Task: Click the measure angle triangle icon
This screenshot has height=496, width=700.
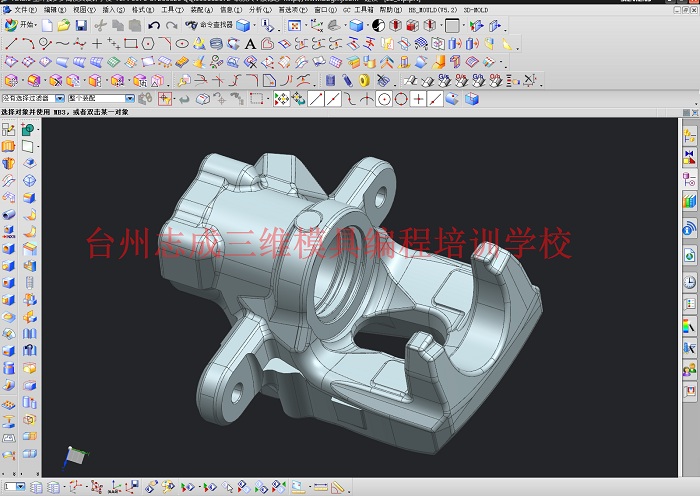Action: pyautogui.click(x=338, y=487)
